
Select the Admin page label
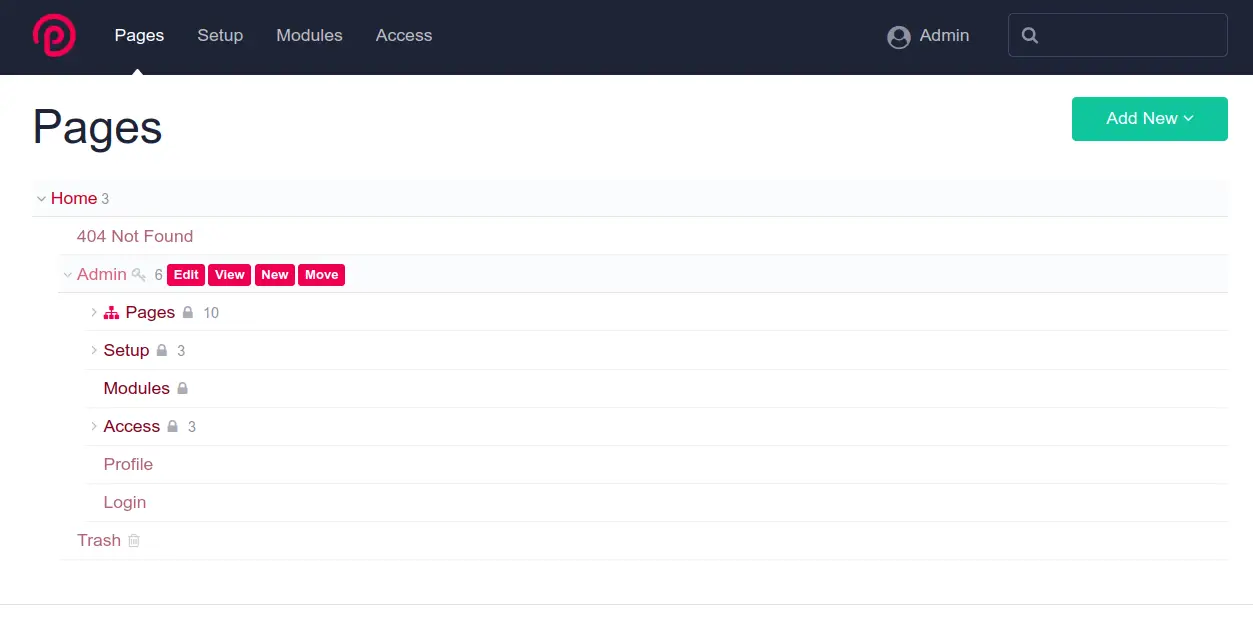click(102, 274)
